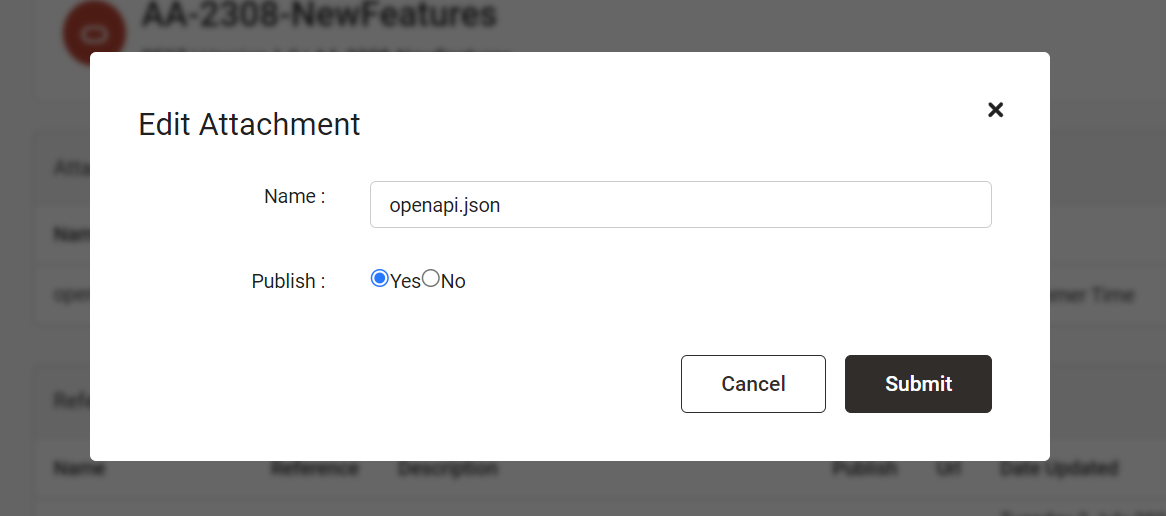This screenshot has height=516, width=1166.
Task: Click the AA-2308-NewFeatures page title
Action: click(318, 14)
